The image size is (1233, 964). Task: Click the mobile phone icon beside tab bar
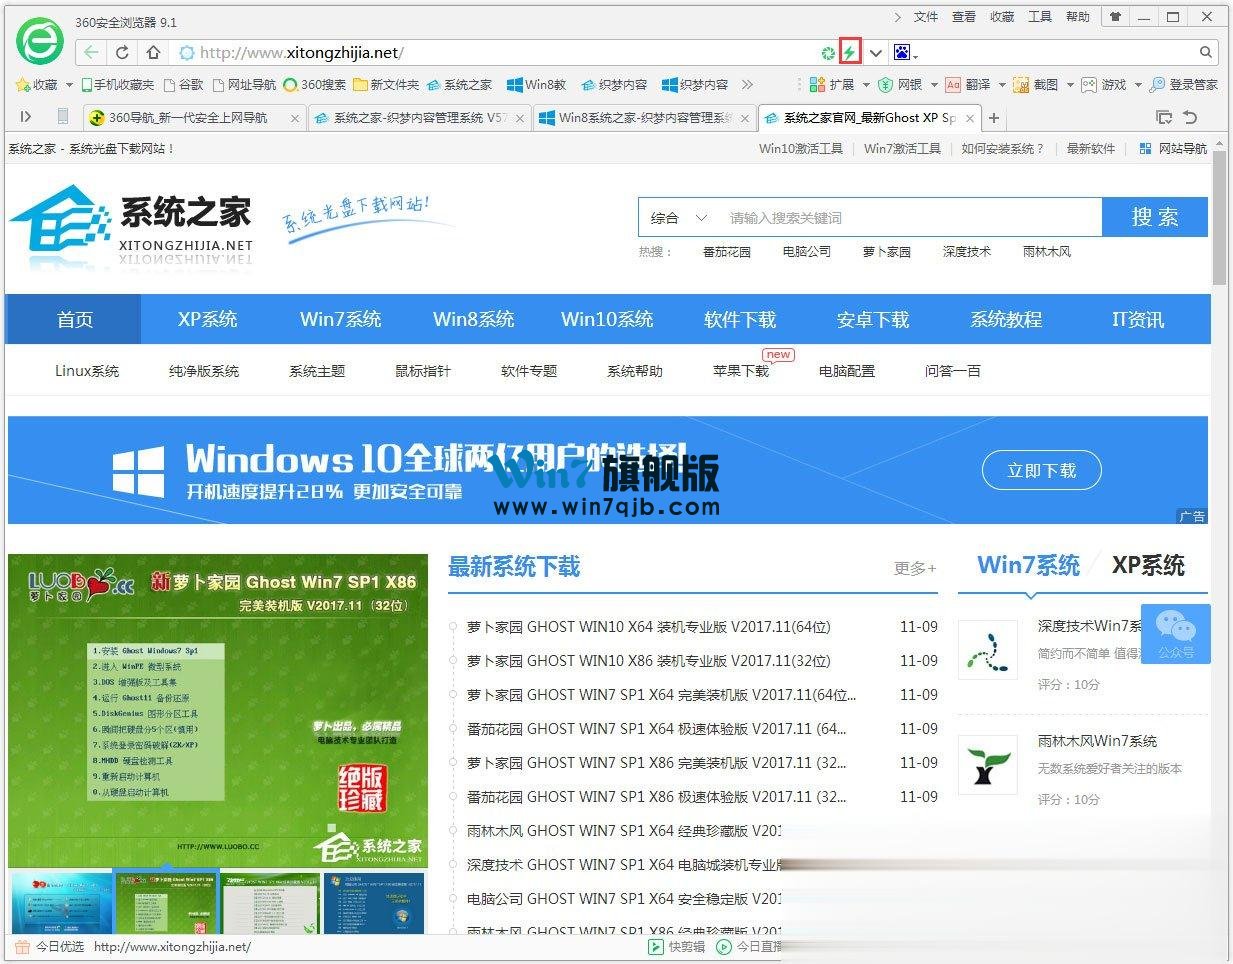pyautogui.click(x=62, y=117)
